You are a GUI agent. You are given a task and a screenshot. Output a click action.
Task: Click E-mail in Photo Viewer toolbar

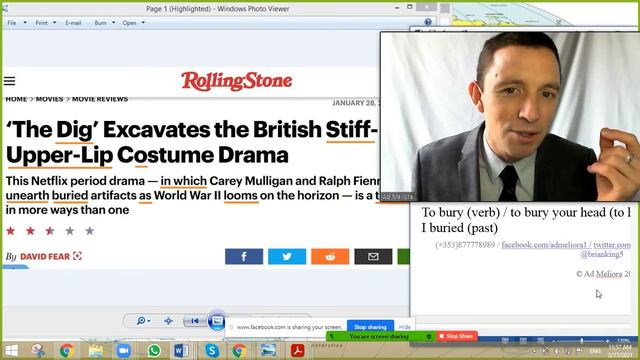point(73,23)
